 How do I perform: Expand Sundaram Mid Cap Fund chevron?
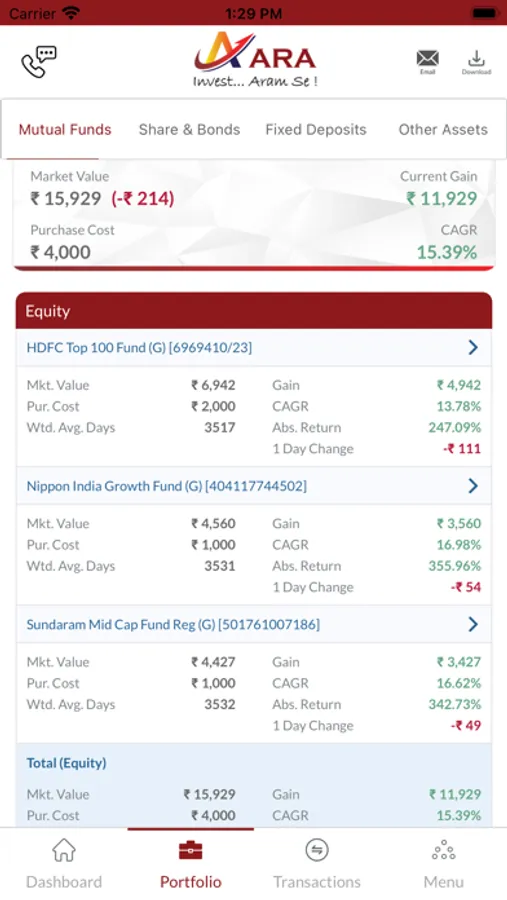[473, 624]
